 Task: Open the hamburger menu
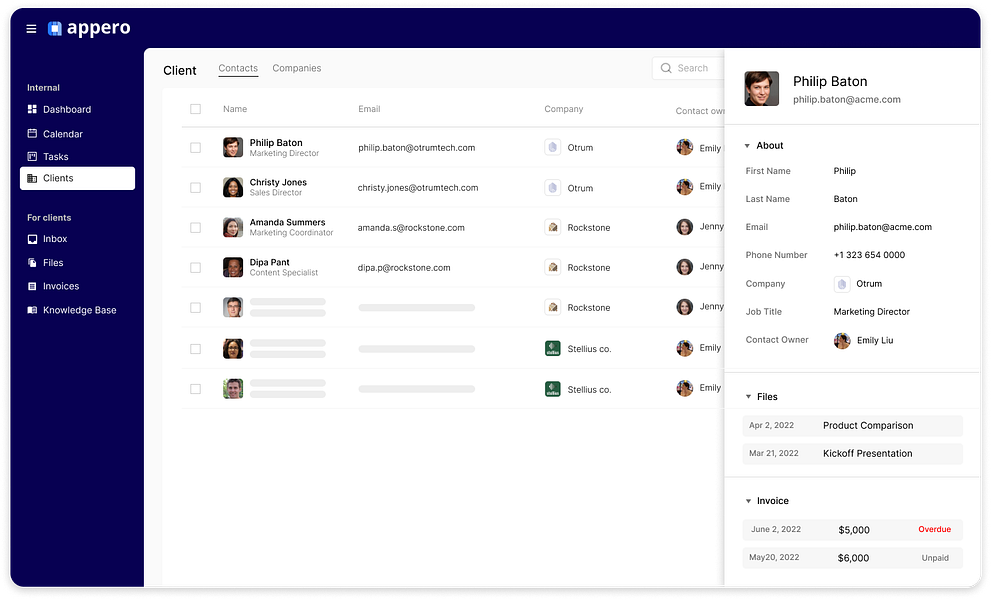(31, 28)
